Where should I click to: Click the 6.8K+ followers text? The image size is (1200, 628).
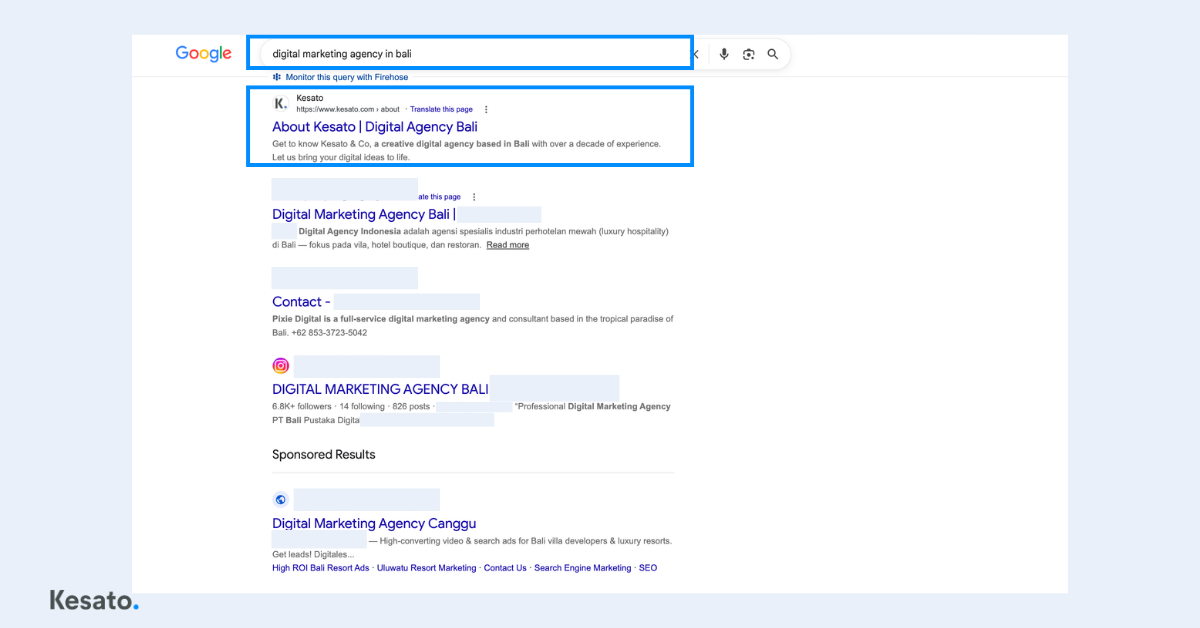[x=301, y=407]
